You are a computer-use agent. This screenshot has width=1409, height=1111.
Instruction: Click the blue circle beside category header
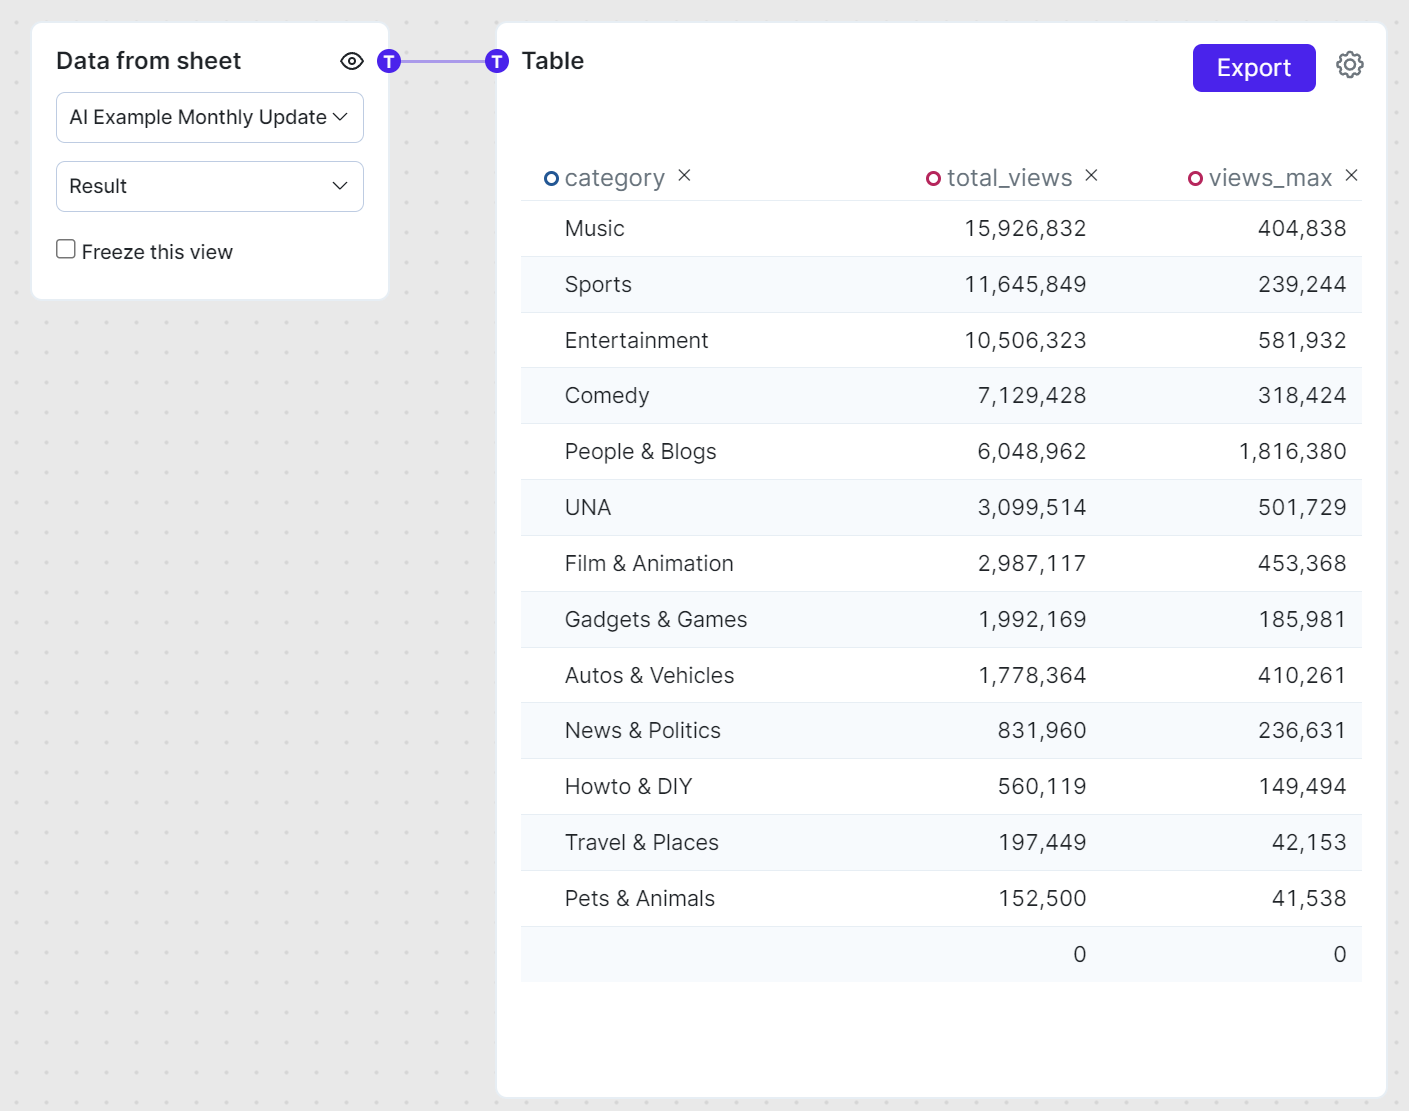pos(551,179)
